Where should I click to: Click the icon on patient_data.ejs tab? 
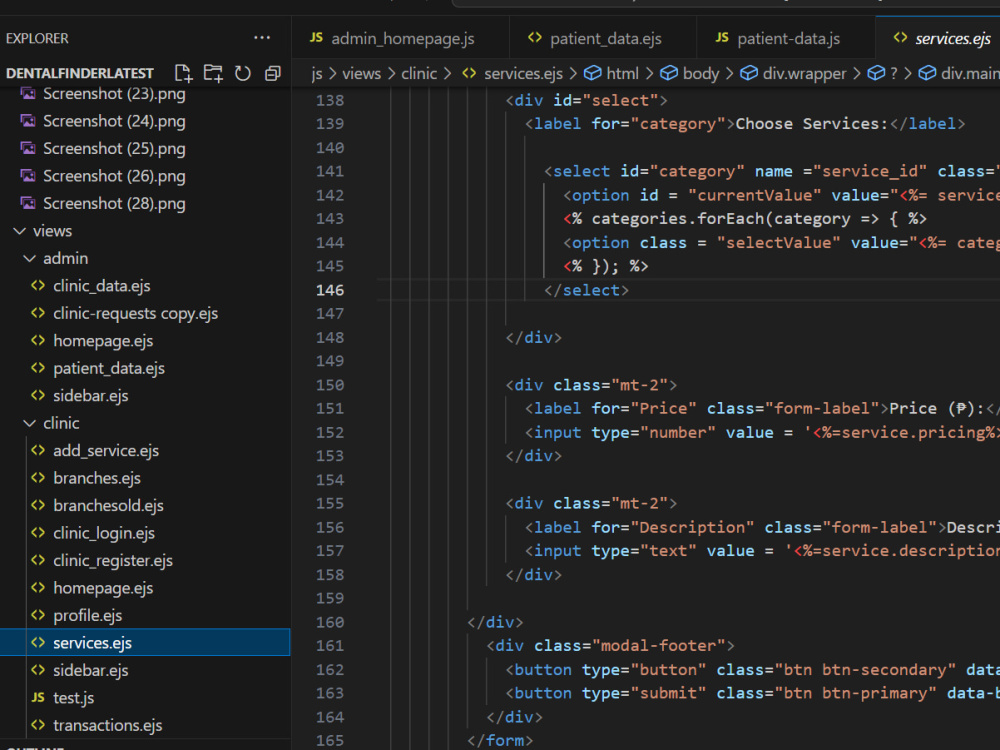pyautogui.click(x=534, y=38)
